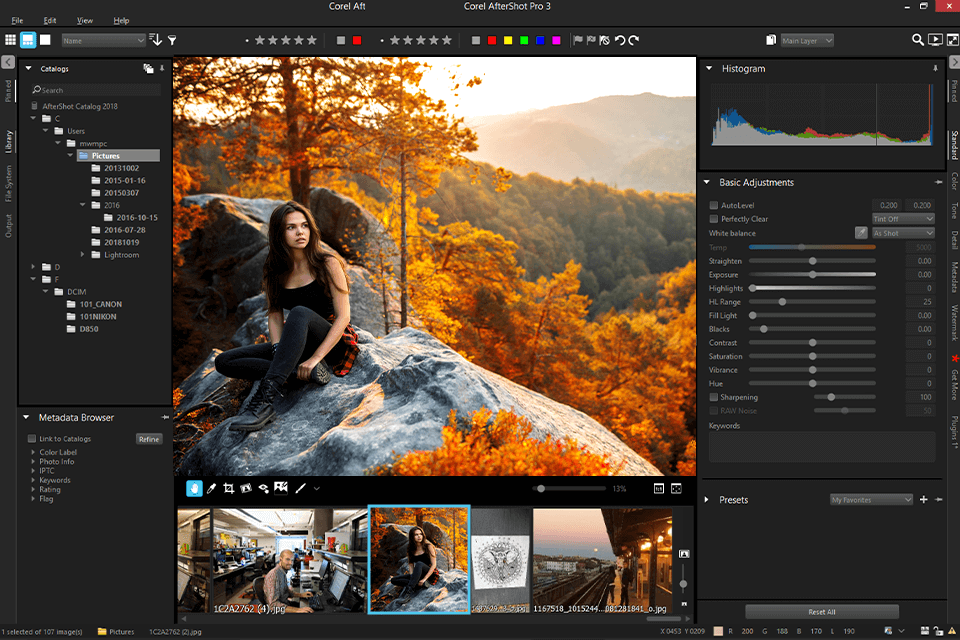Select the red-eye removal tool
Image resolution: width=960 pixels, height=640 pixels.
click(x=263, y=488)
